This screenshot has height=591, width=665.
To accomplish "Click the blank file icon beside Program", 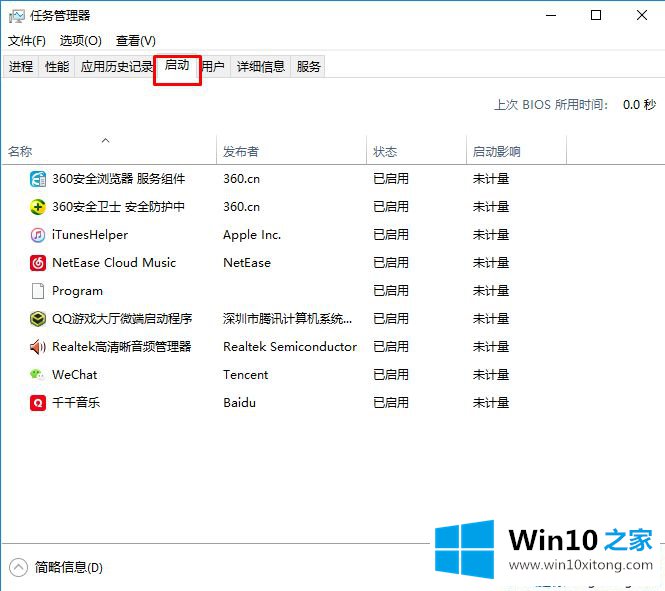I will pyautogui.click(x=38, y=290).
